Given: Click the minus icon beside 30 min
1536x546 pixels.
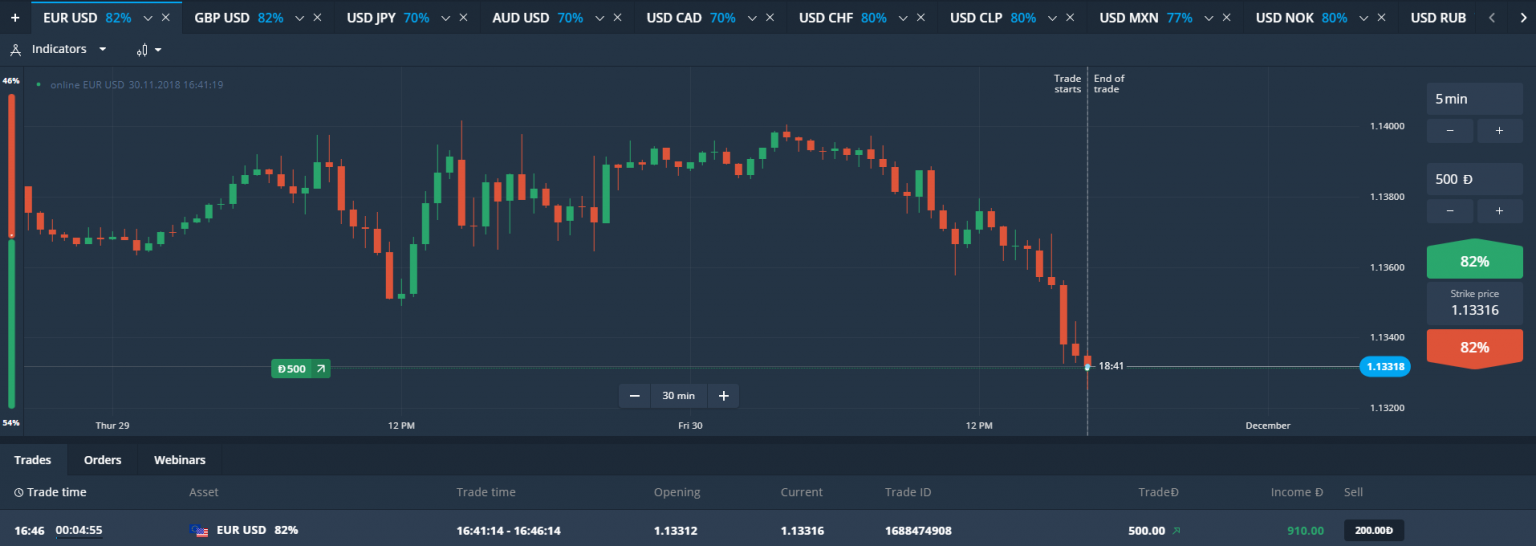Looking at the screenshot, I should coord(634,396).
